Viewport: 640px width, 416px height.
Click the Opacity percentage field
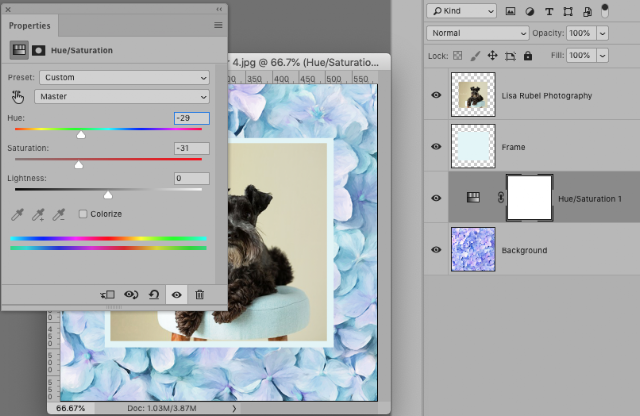click(581, 33)
